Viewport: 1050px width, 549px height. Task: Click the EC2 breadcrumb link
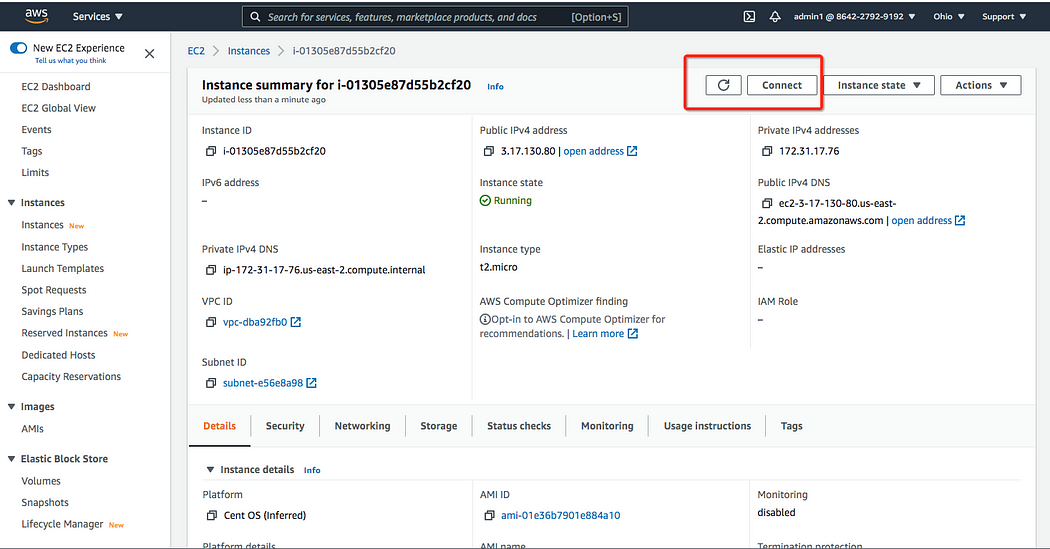(196, 51)
